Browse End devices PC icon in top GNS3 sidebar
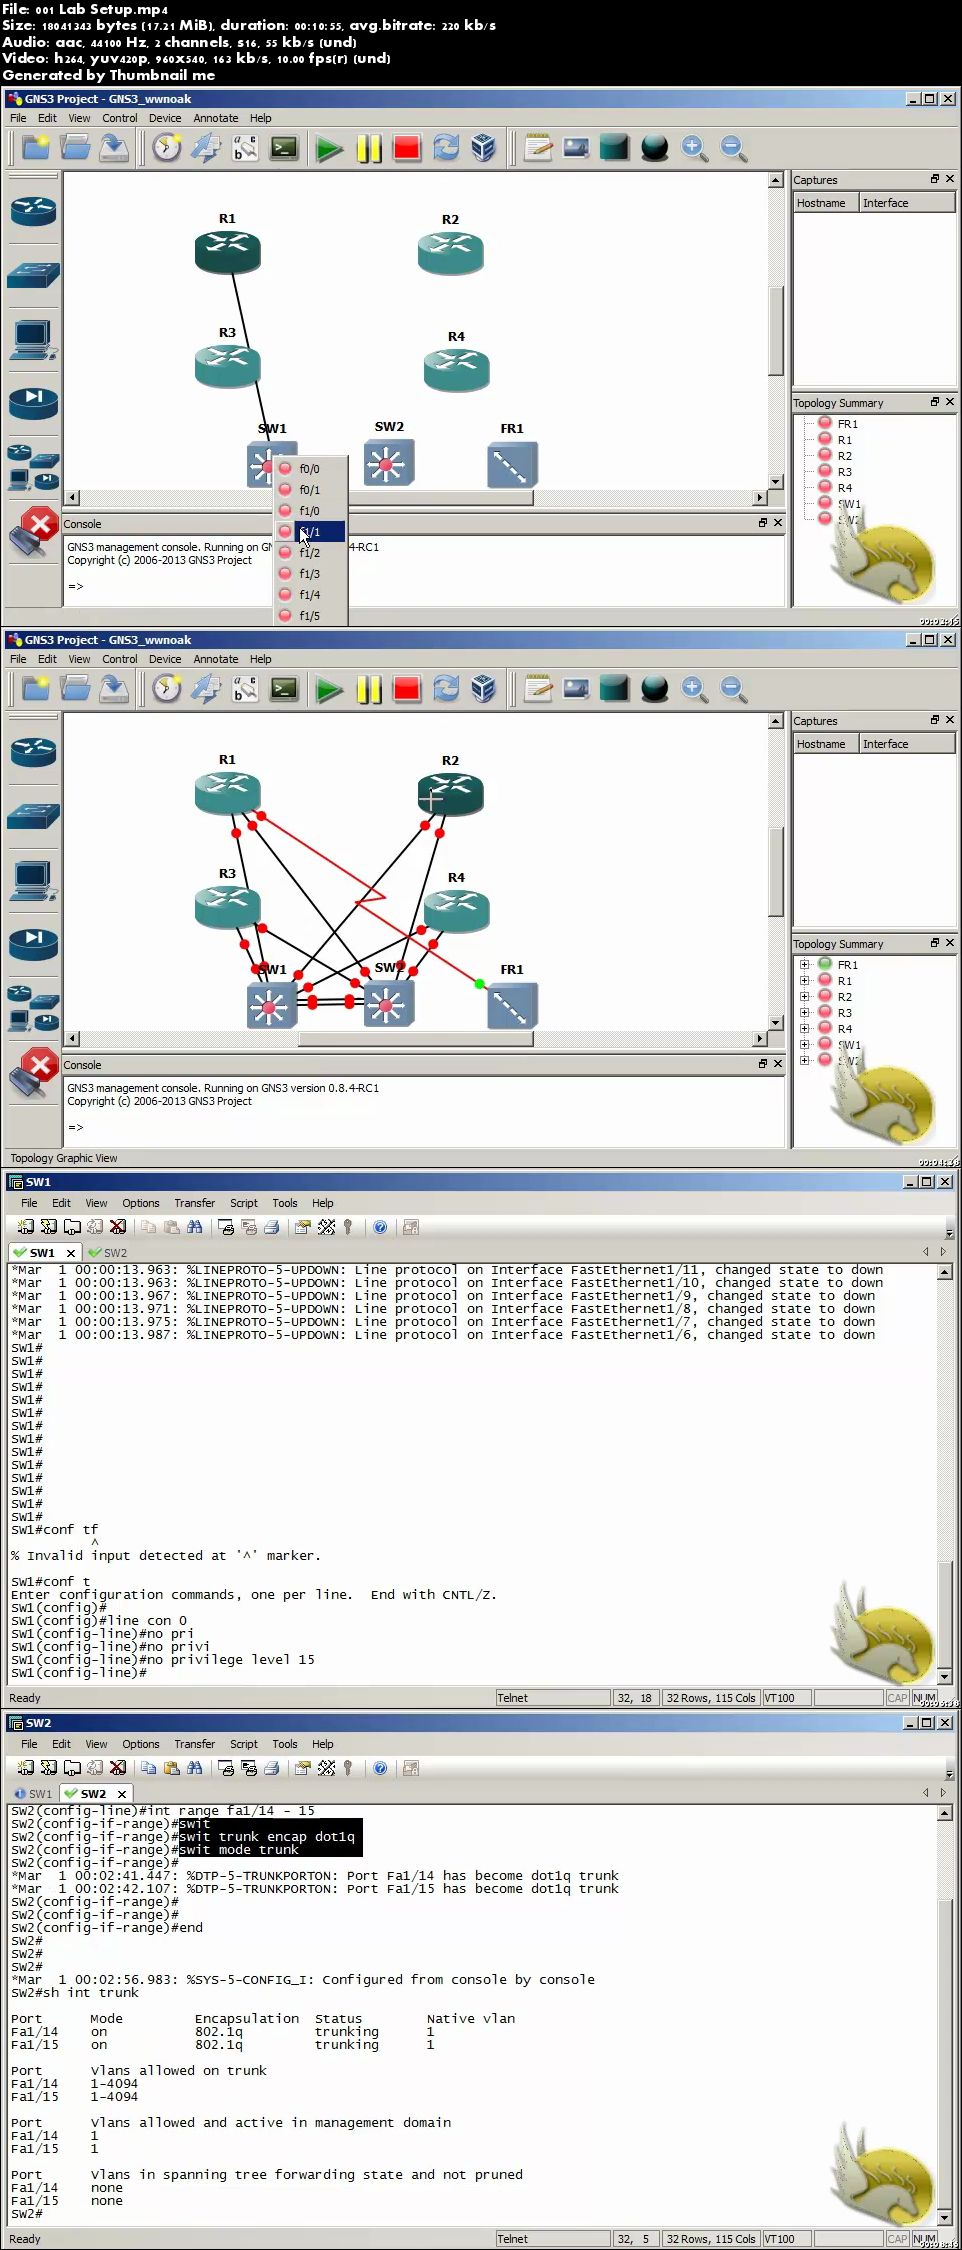This screenshot has height=2250, width=962. point(33,340)
